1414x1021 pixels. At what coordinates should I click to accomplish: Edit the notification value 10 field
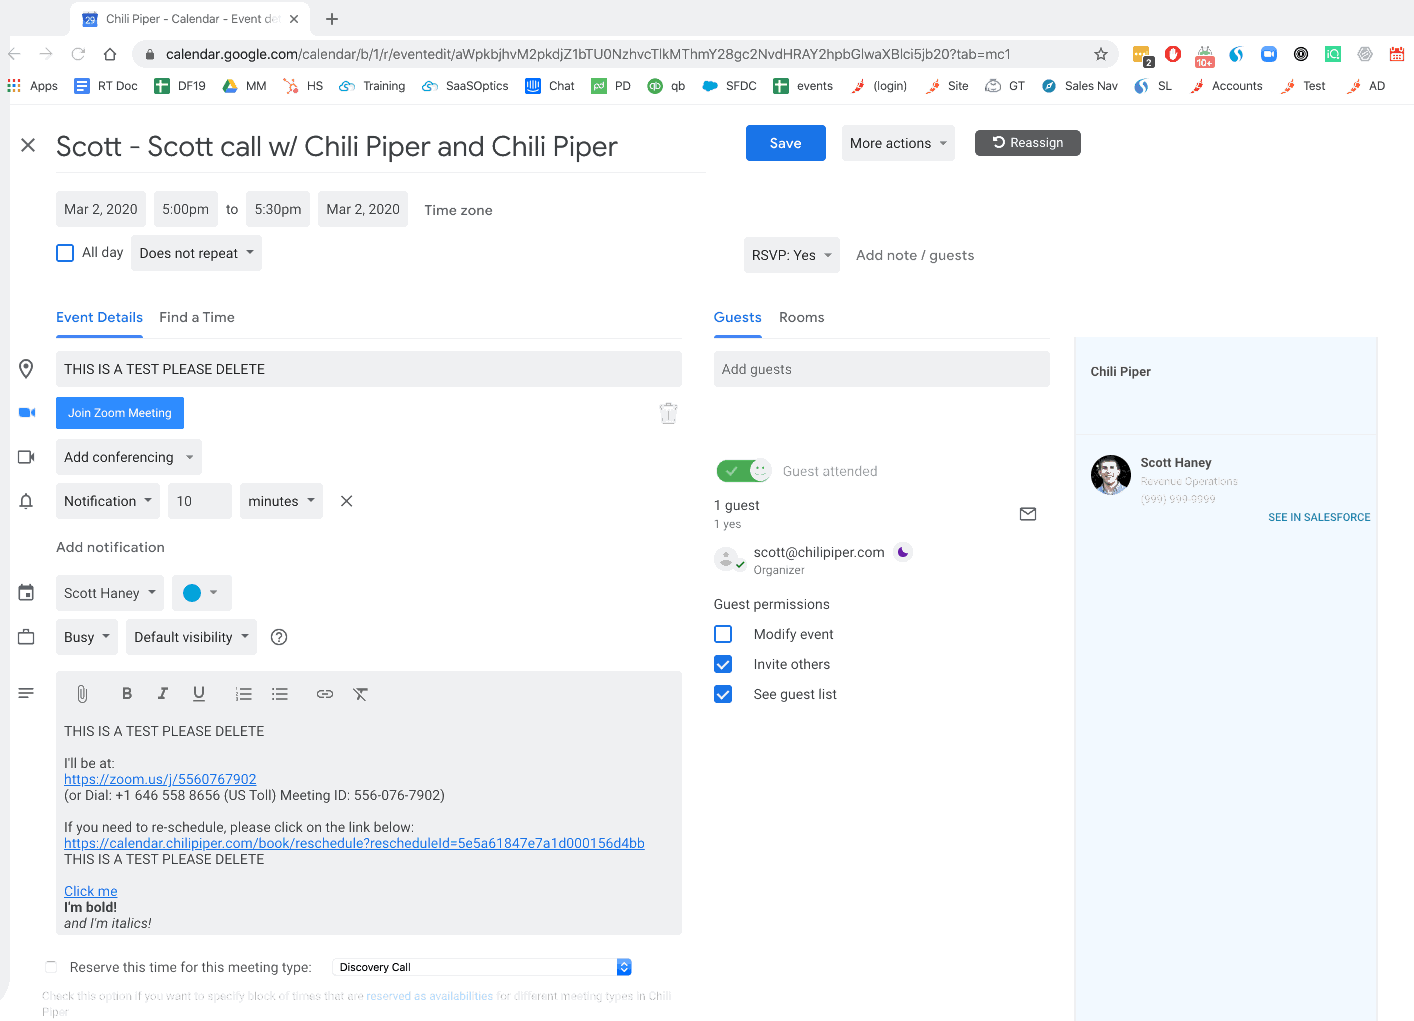200,501
